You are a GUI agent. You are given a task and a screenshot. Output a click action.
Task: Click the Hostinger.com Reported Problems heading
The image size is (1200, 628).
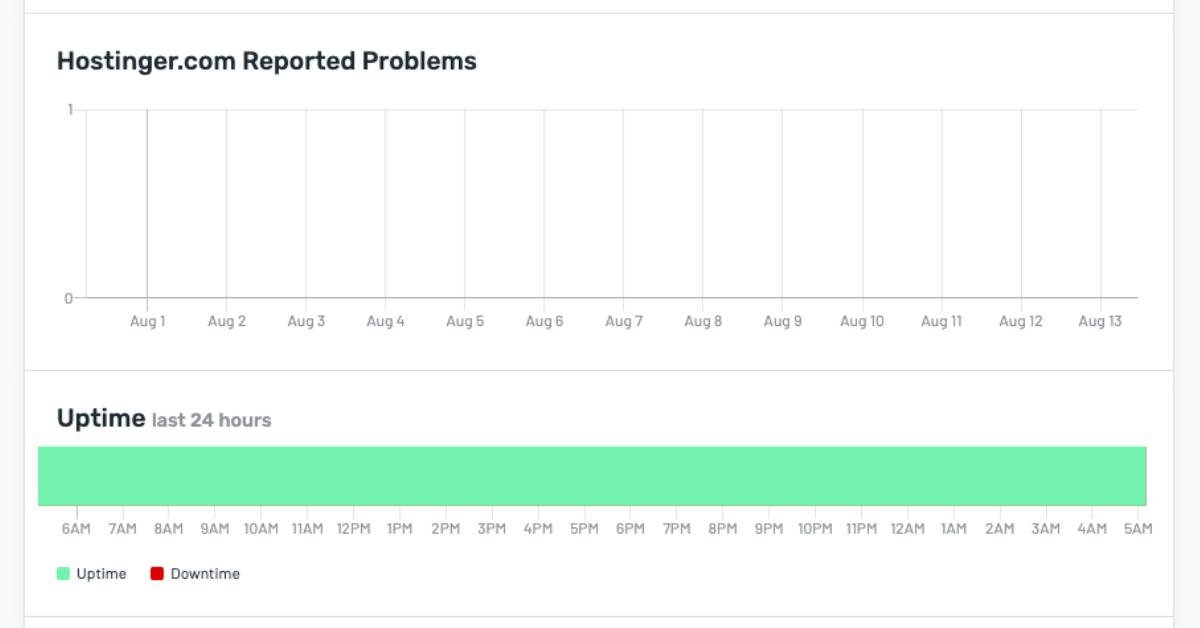pyautogui.click(x=267, y=61)
